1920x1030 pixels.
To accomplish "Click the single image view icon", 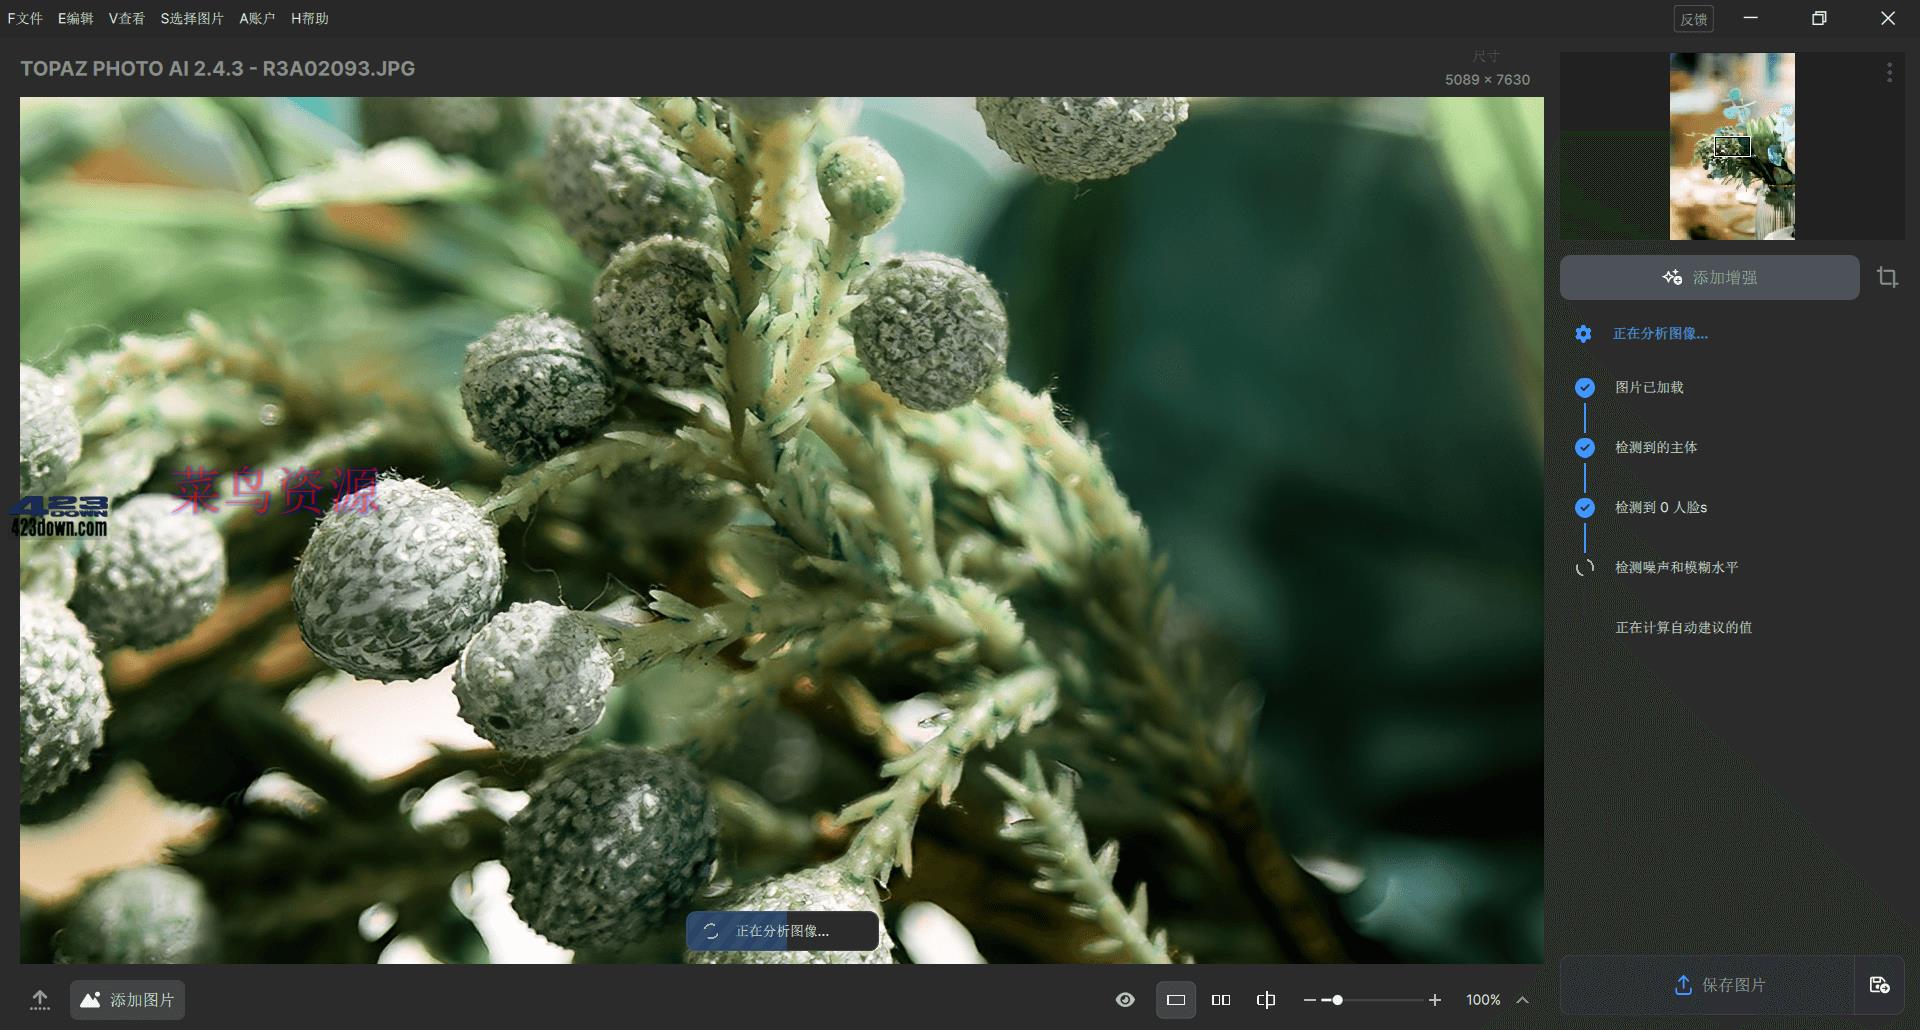I will (x=1176, y=999).
